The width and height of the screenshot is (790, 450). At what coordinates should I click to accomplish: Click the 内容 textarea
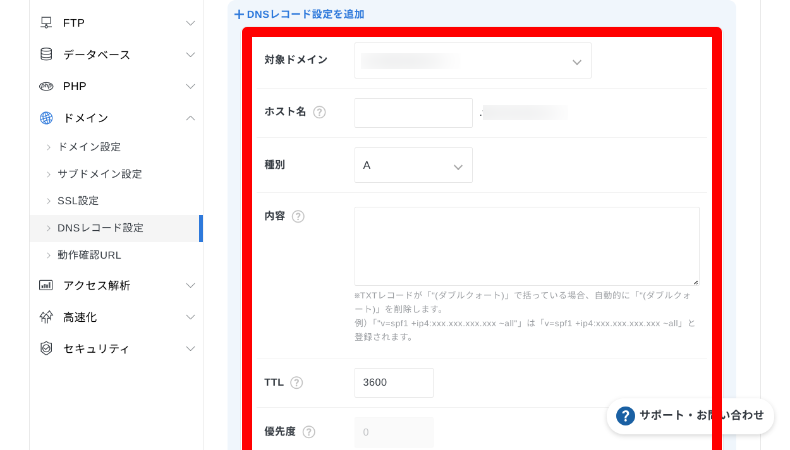click(x=526, y=246)
